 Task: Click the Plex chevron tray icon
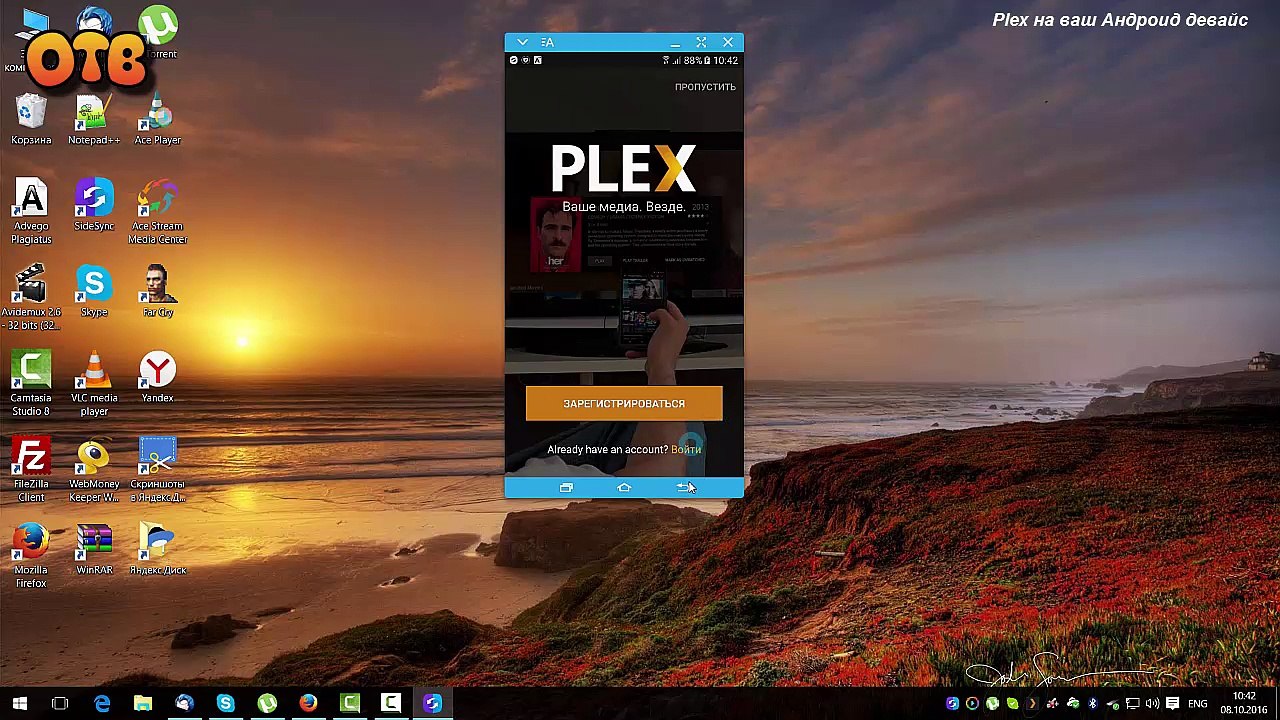(x=1032, y=704)
